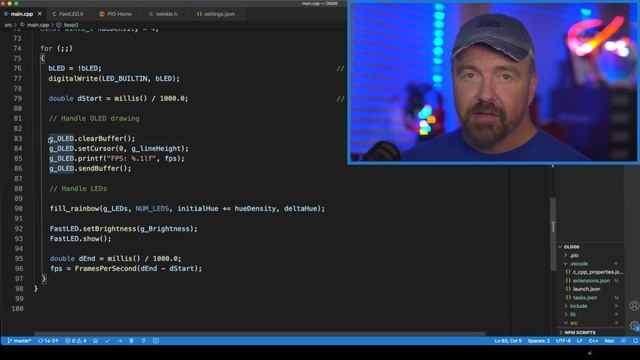Click the PlatformIO Serial Monitor plug icon
Viewport: 640px width, 360px height.
(x=144, y=341)
